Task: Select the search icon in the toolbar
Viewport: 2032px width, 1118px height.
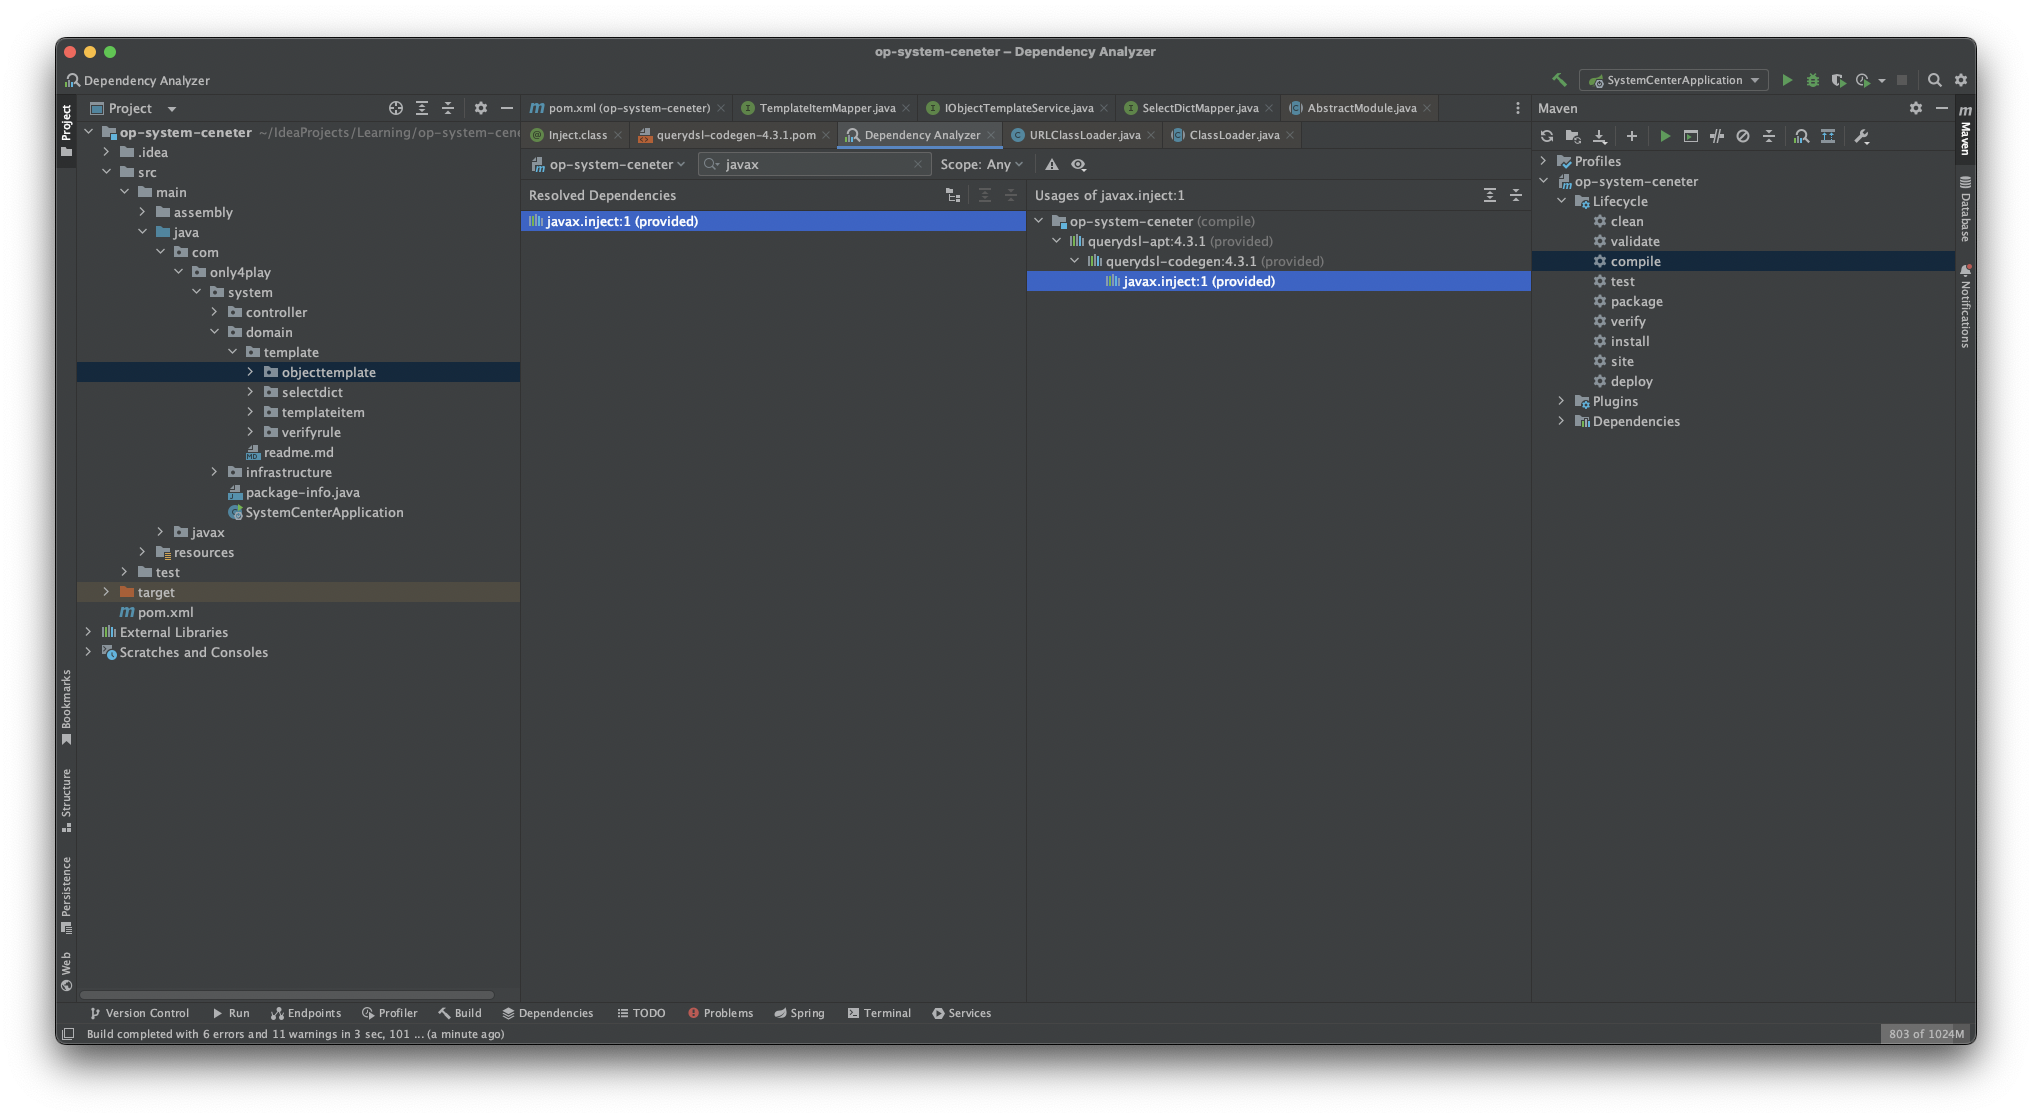Action: (x=1937, y=78)
